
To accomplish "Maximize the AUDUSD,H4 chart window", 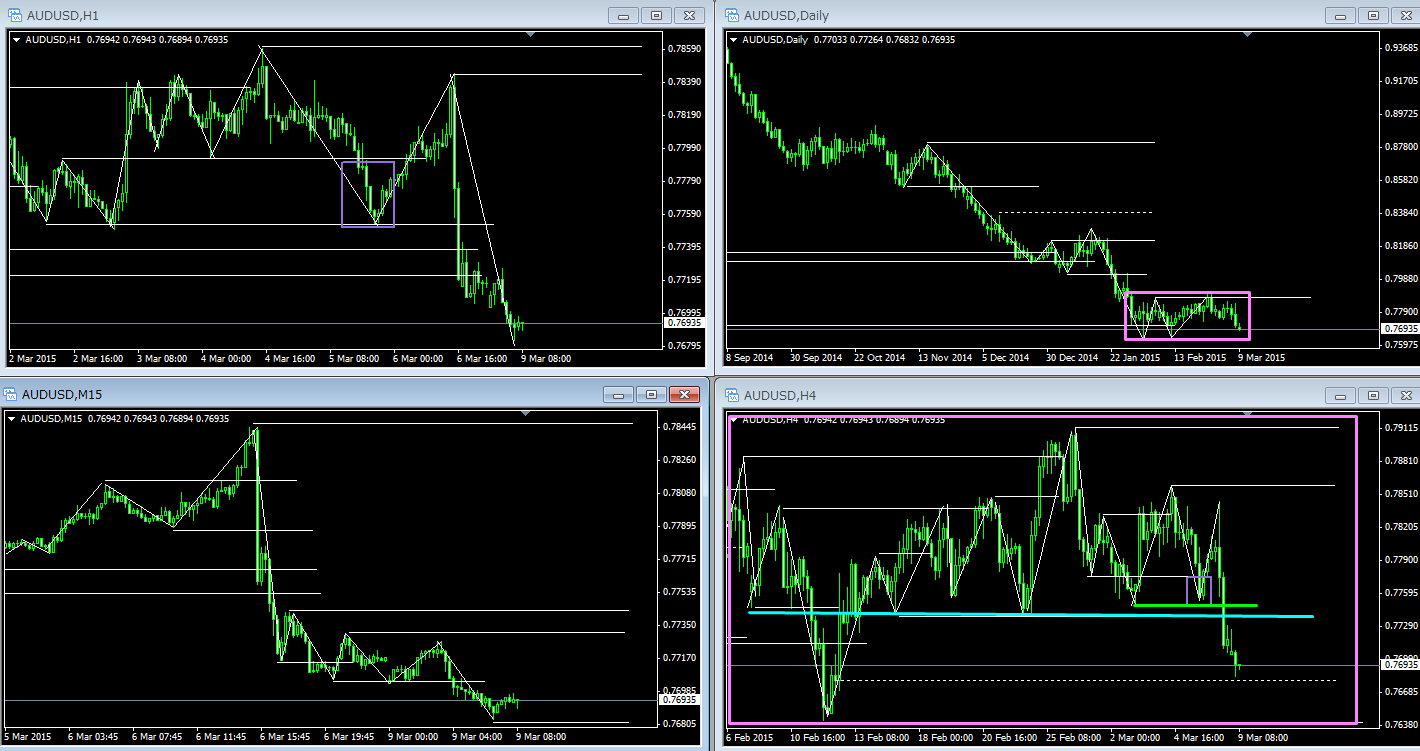I will pyautogui.click(x=1373, y=395).
